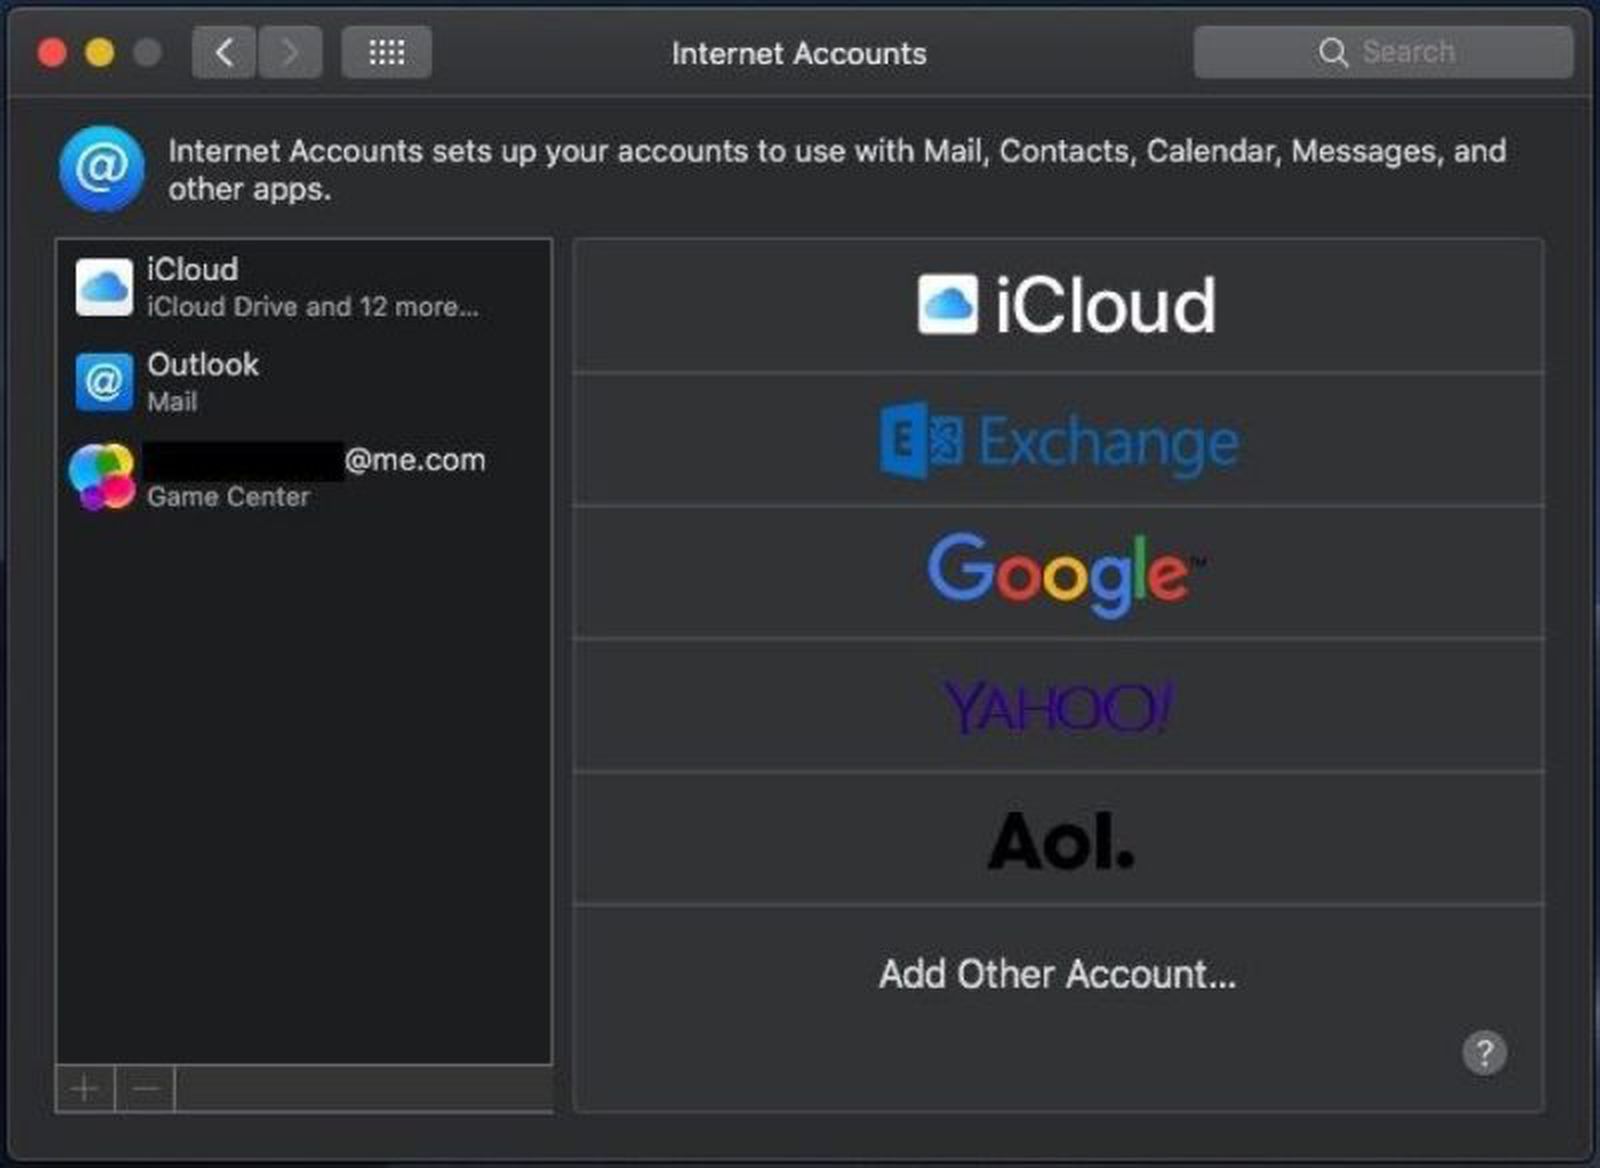Image resolution: width=1600 pixels, height=1168 pixels.
Task: Click the back navigation arrow
Action: [223, 52]
